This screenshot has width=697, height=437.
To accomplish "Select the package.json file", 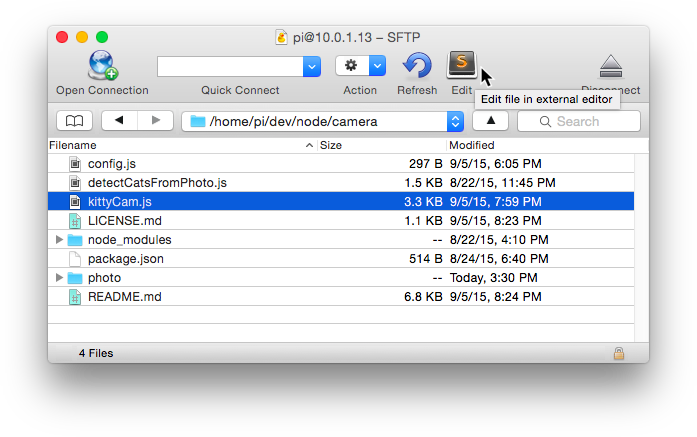I will click(x=125, y=259).
